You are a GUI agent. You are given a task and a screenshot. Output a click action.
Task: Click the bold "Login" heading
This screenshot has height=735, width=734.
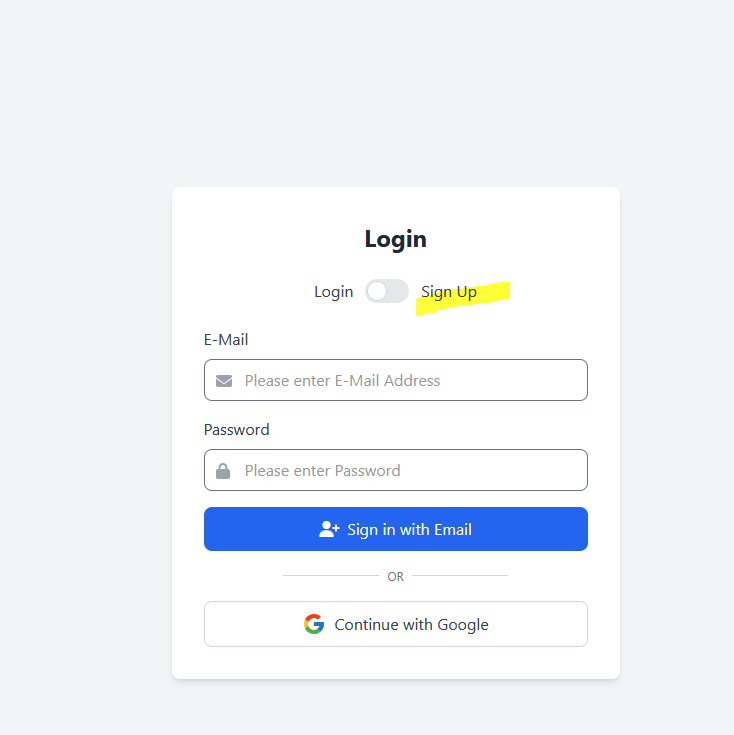396,239
